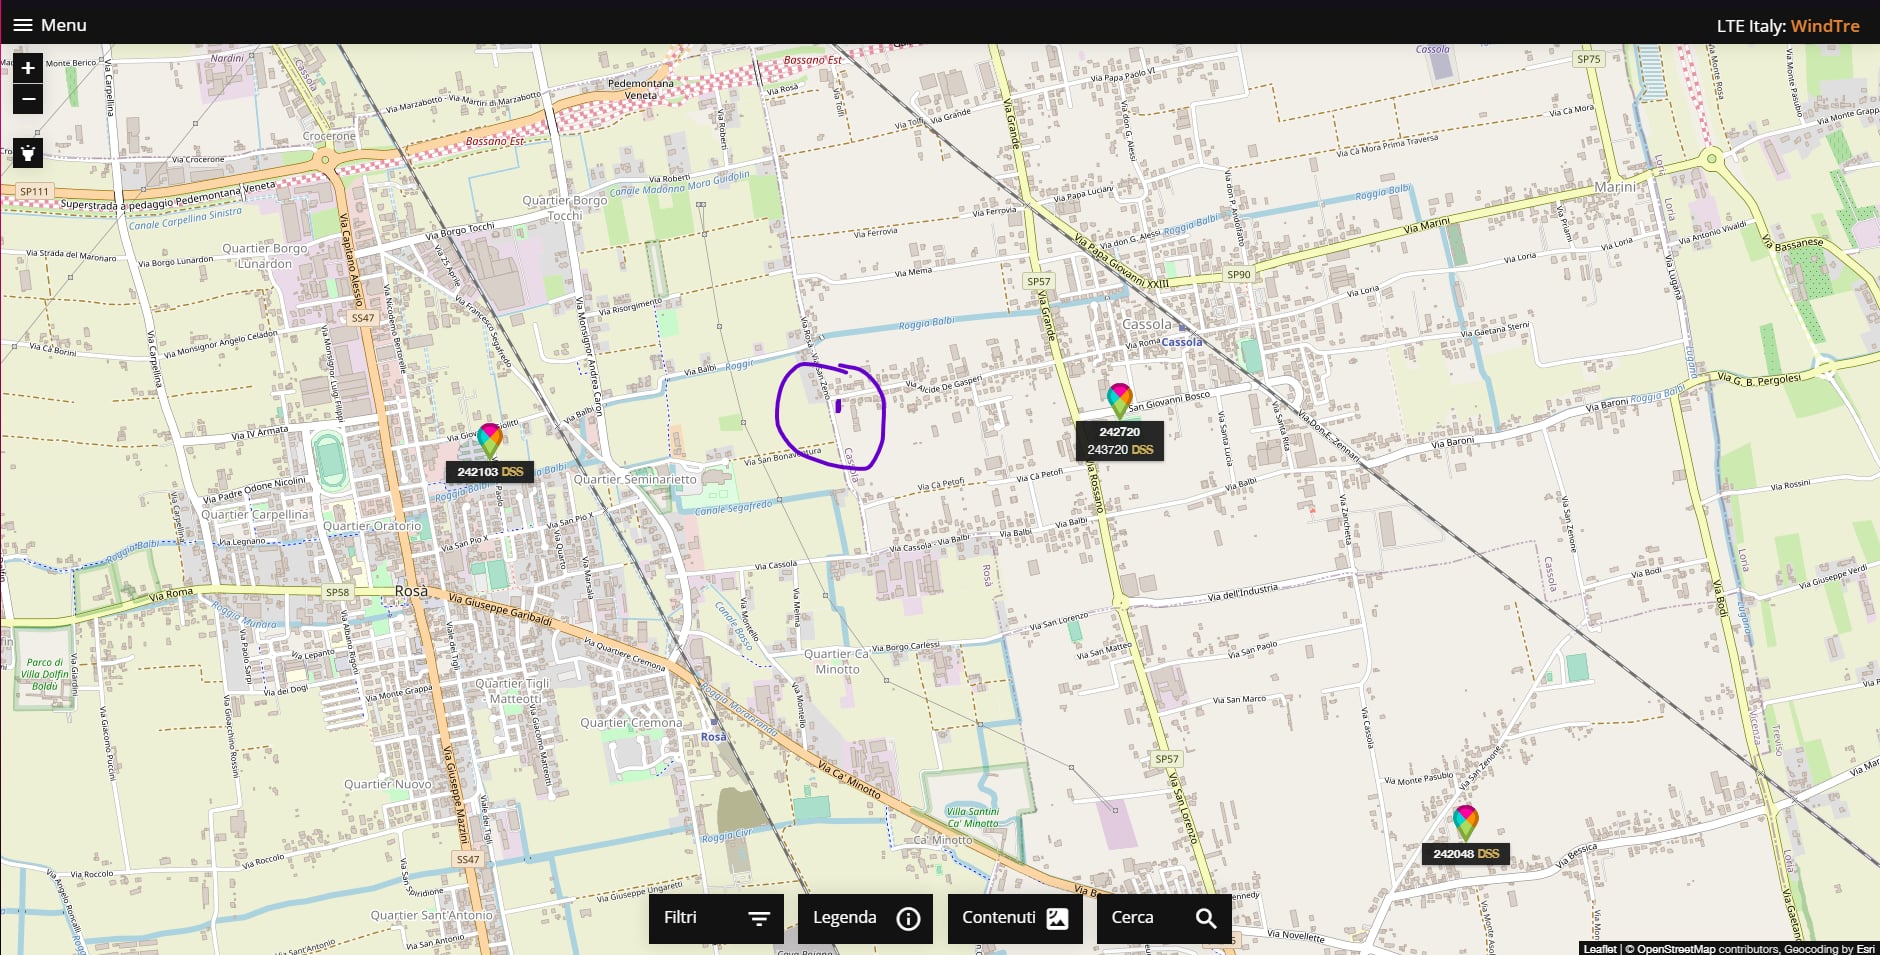This screenshot has height=955, width=1880.
Task: Zoom out using the minus button
Action: coord(28,99)
